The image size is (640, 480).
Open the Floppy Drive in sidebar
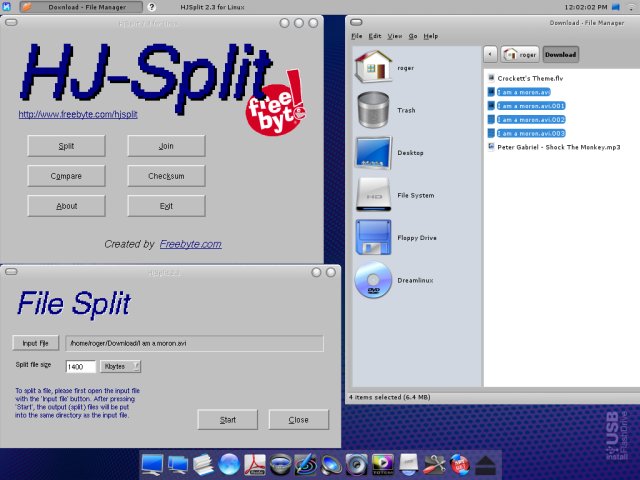416,238
